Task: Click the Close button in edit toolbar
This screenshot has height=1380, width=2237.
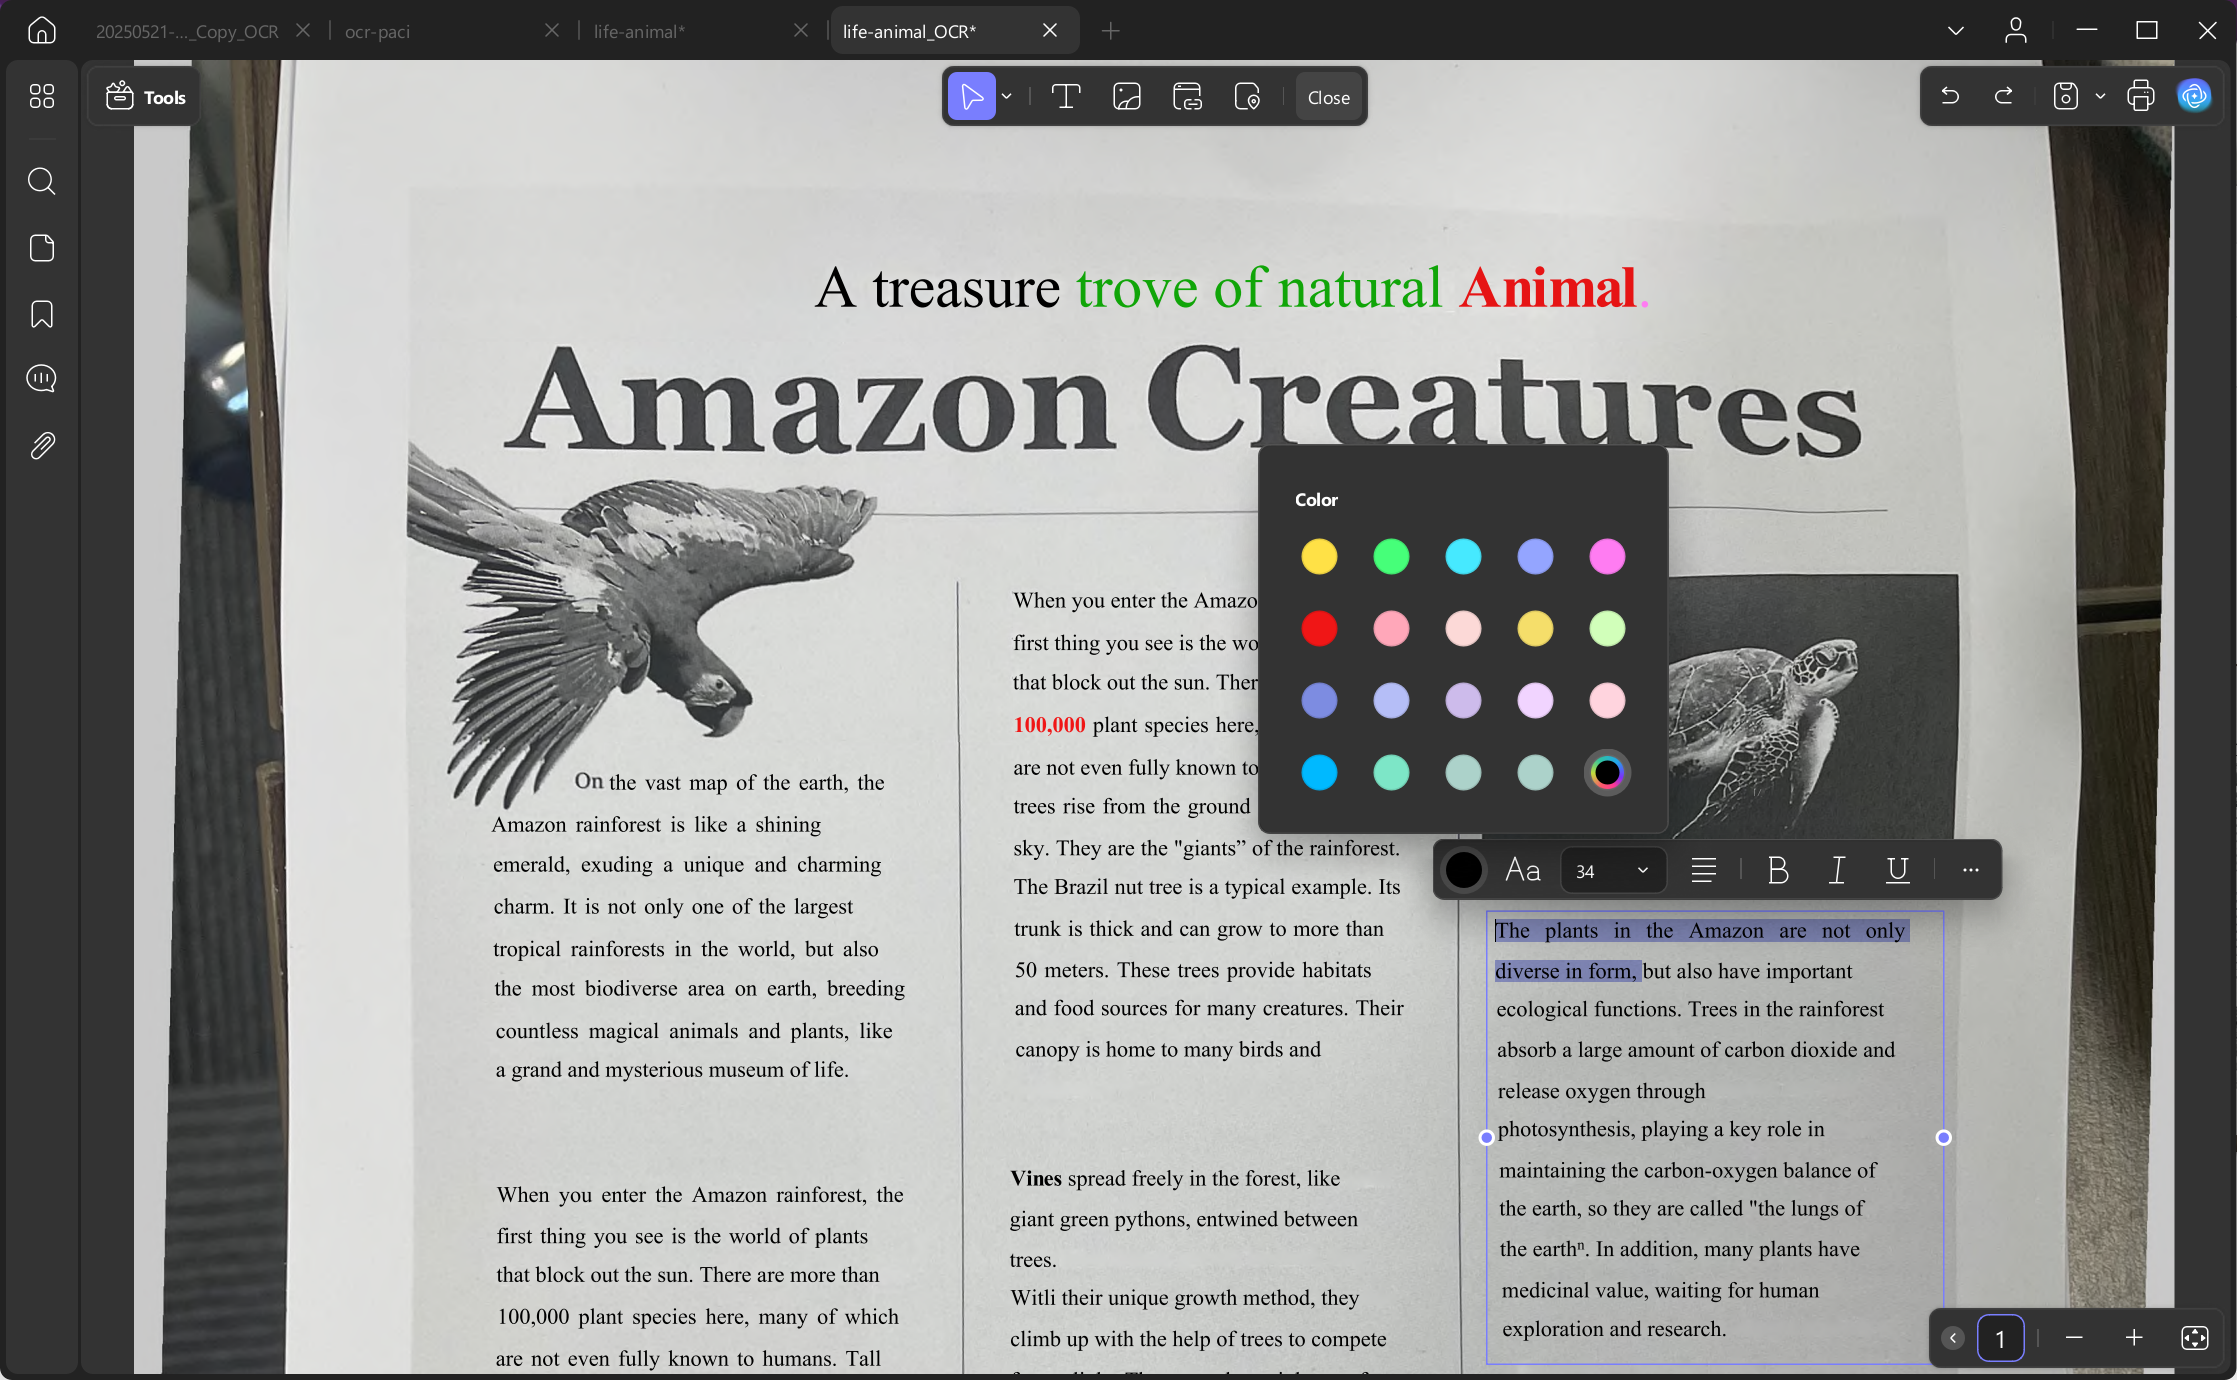Action: click(1328, 97)
